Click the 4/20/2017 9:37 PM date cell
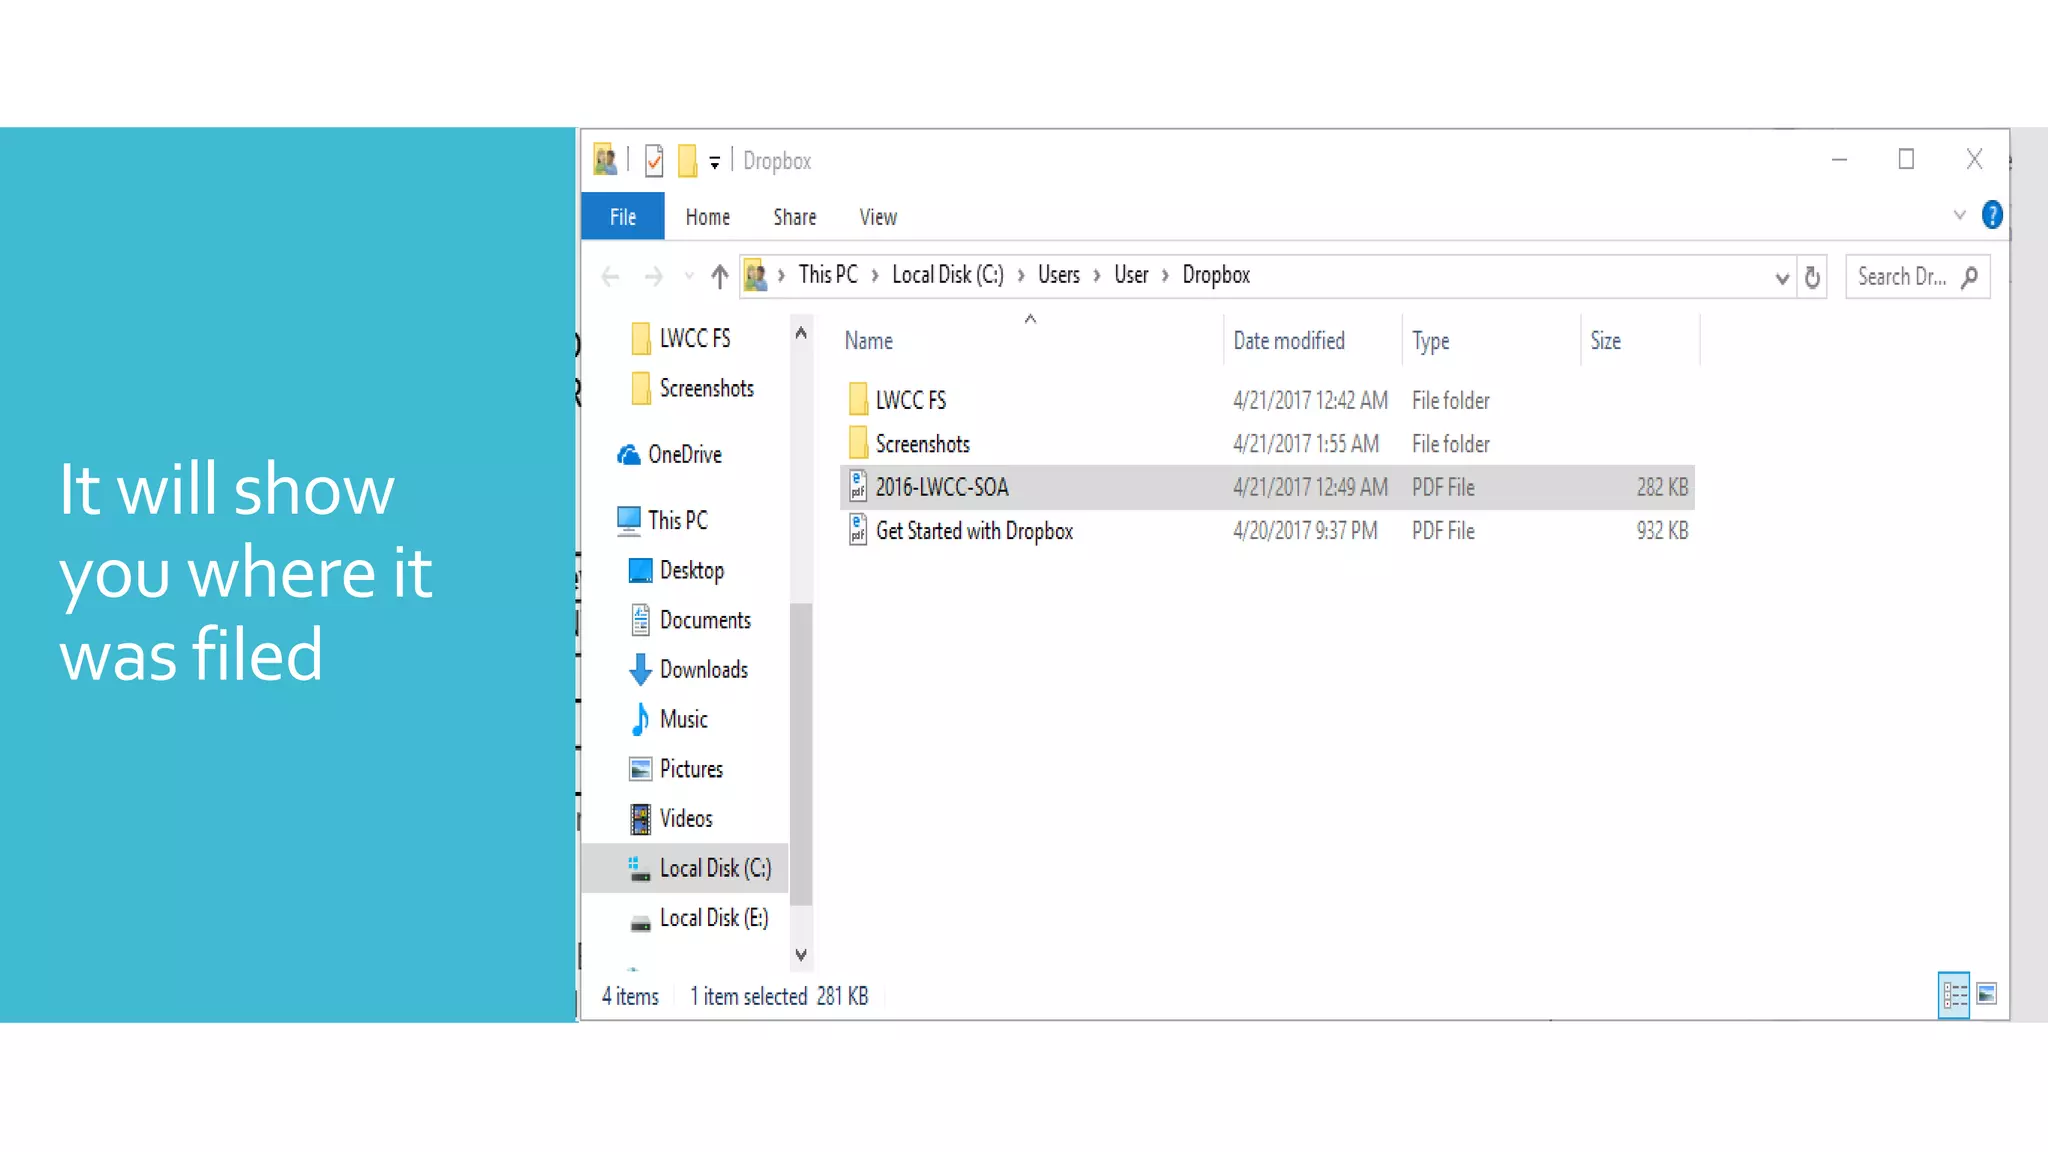The height and width of the screenshot is (1152, 2048). [x=1305, y=531]
